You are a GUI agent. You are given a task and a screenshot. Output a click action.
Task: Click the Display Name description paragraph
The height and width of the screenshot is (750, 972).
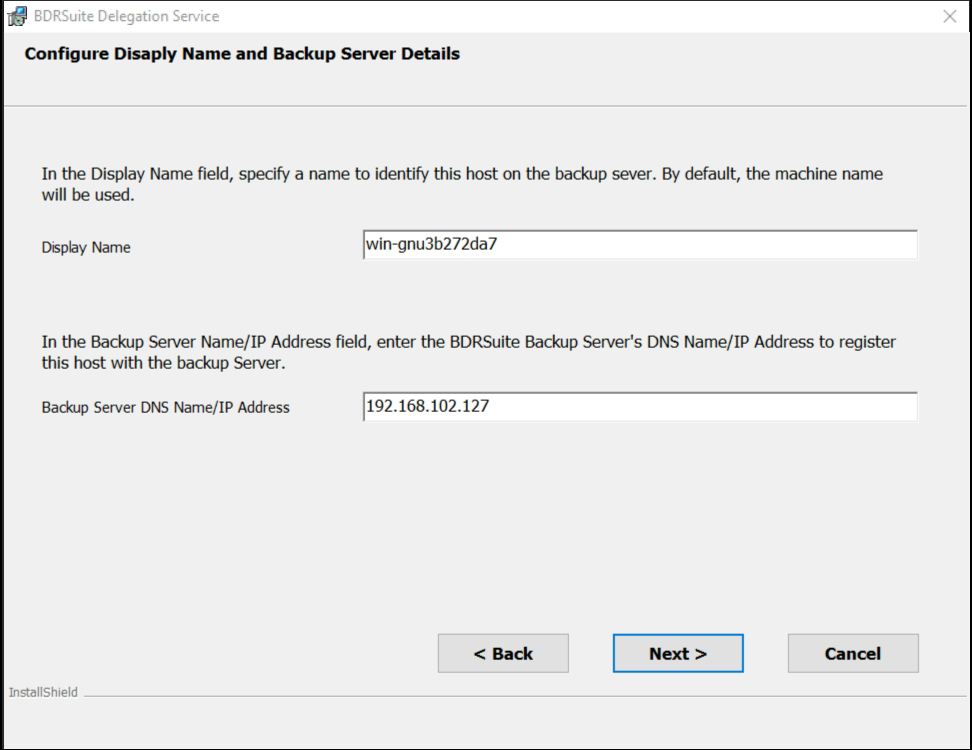tap(462, 184)
